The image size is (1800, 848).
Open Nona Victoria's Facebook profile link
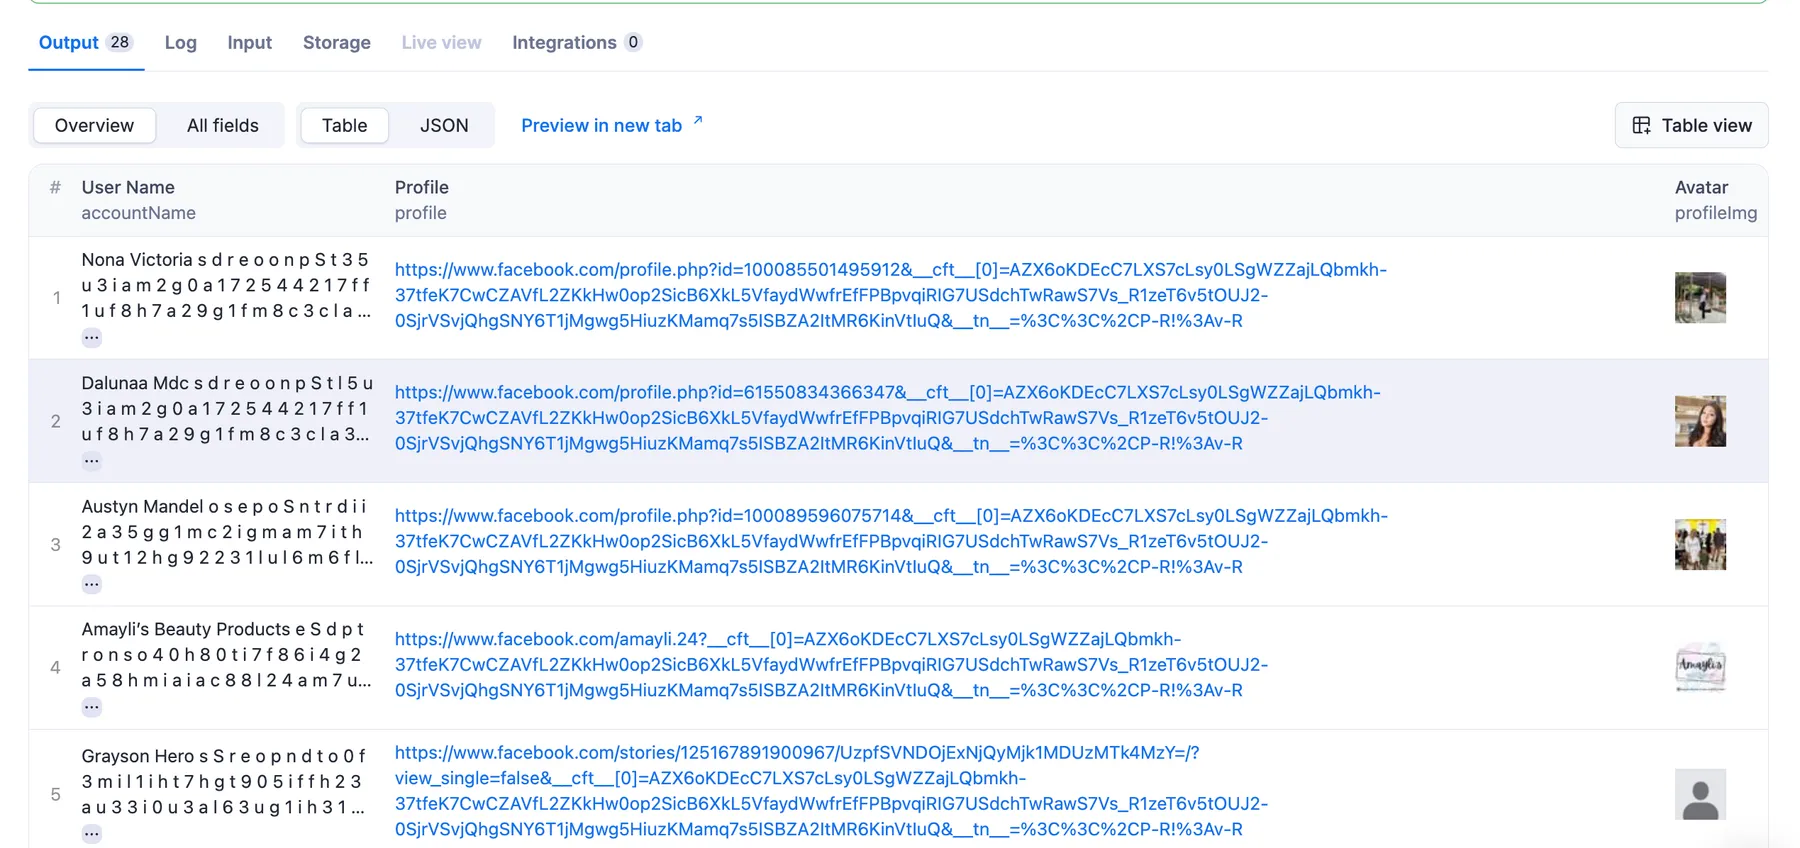click(890, 295)
